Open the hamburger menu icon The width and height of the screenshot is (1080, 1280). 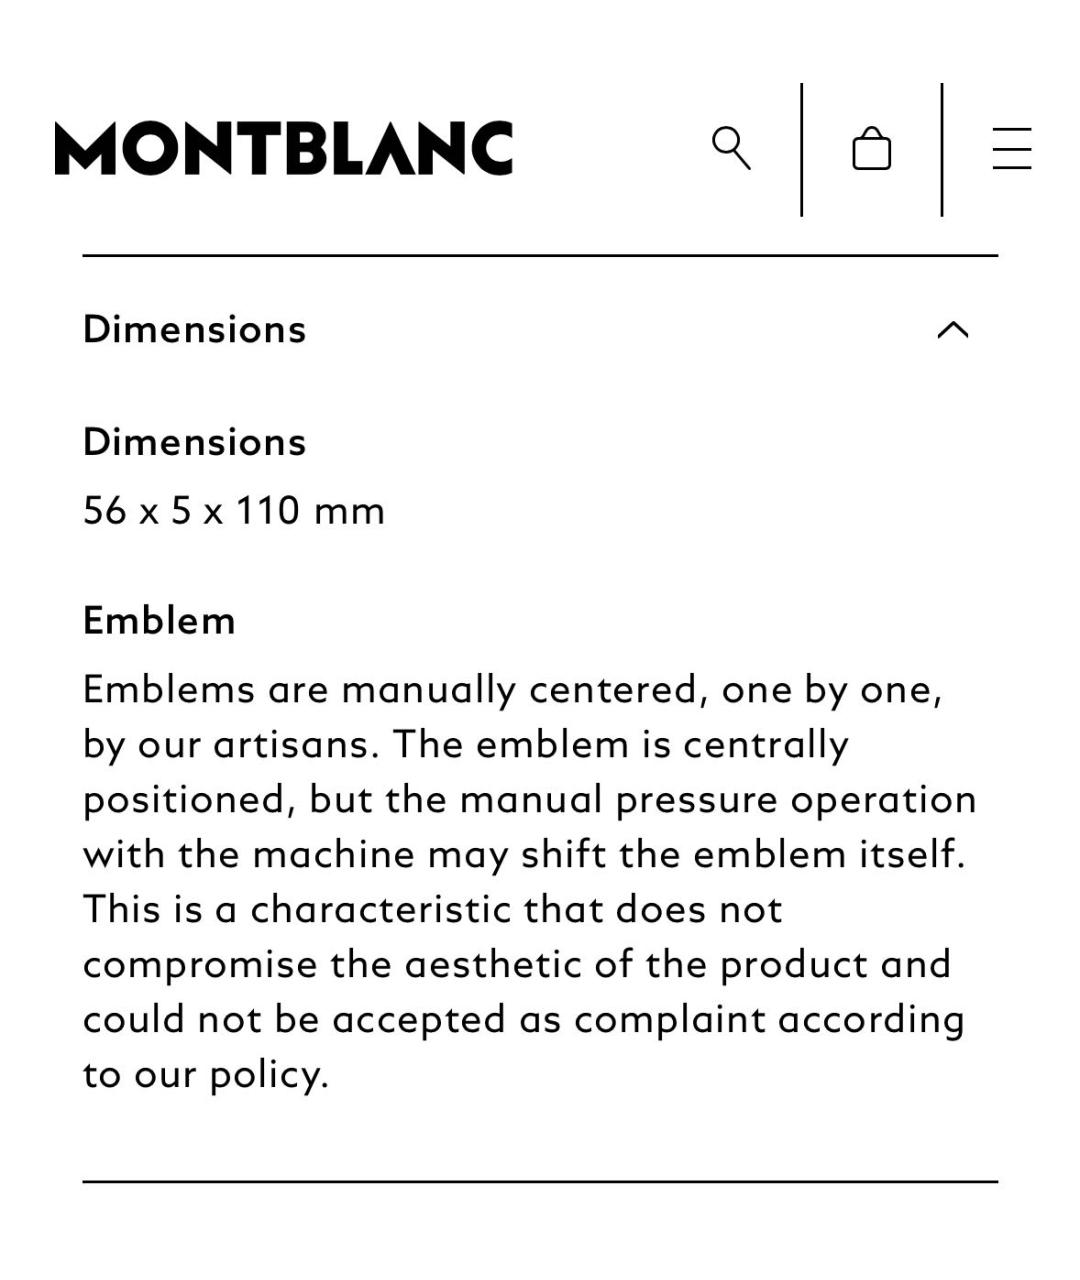pyautogui.click(x=1011, y=148)
